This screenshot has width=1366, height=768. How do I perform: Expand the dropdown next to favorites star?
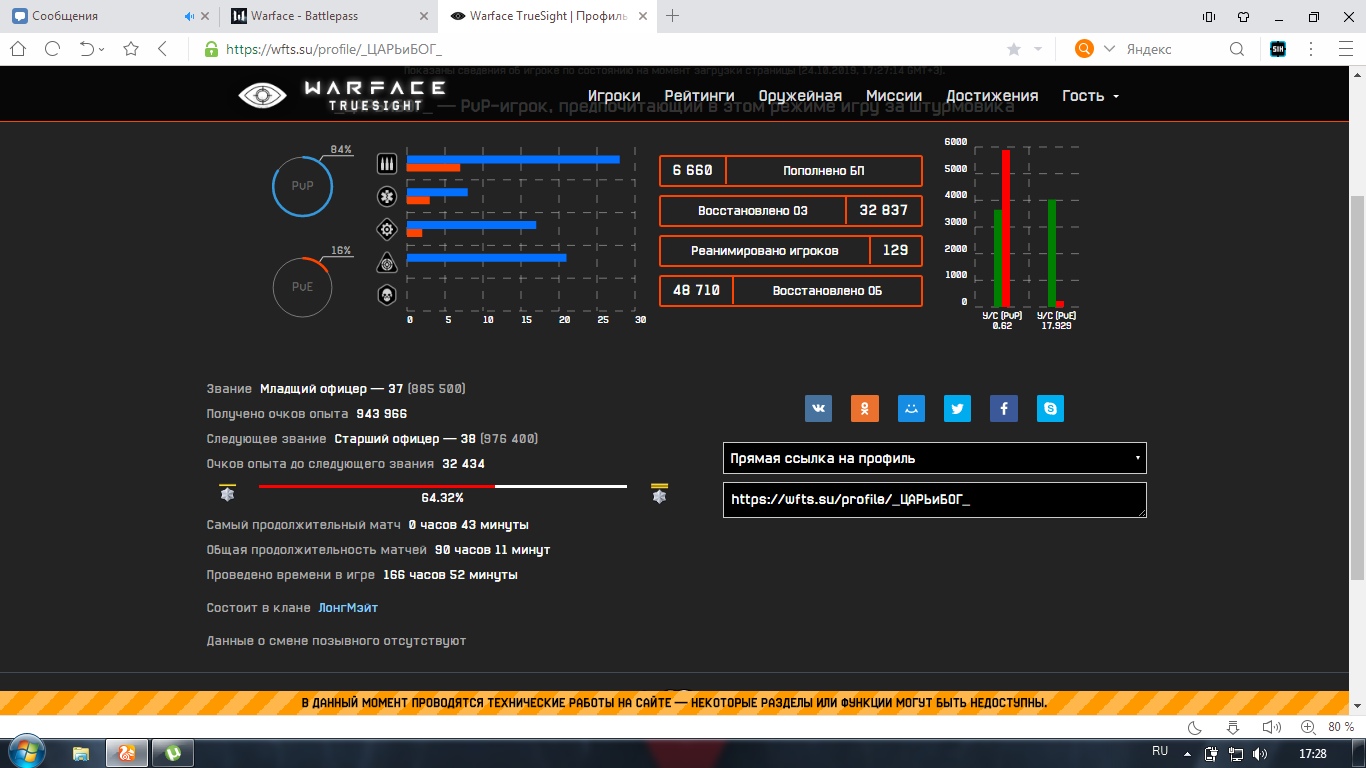tap(1038, 49)
